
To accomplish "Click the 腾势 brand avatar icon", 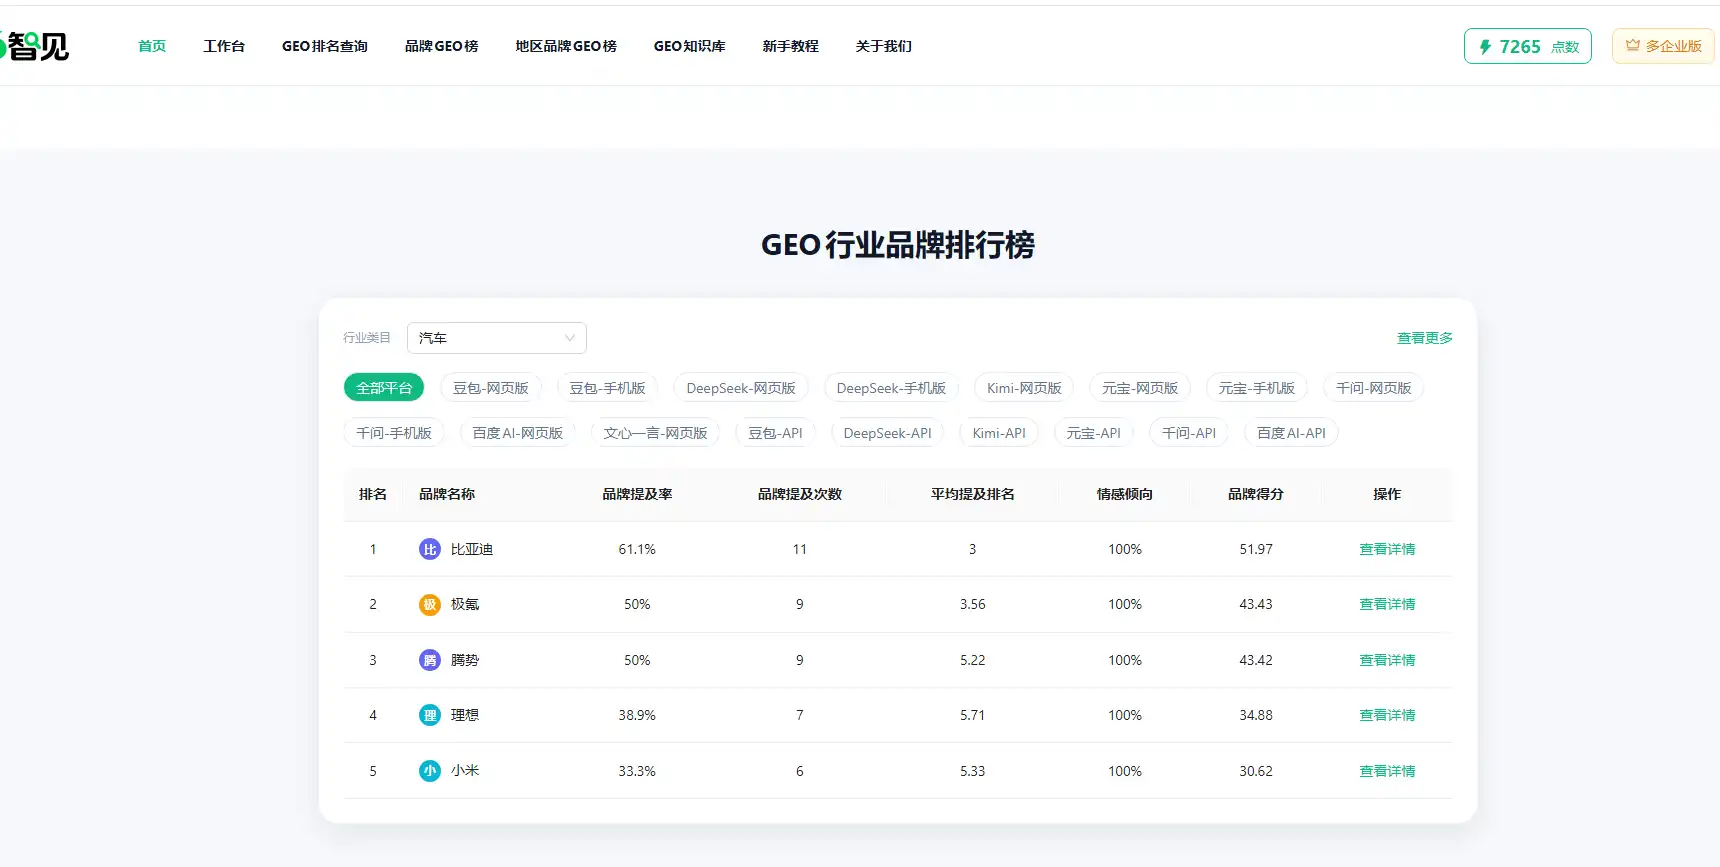I will 430,660.
